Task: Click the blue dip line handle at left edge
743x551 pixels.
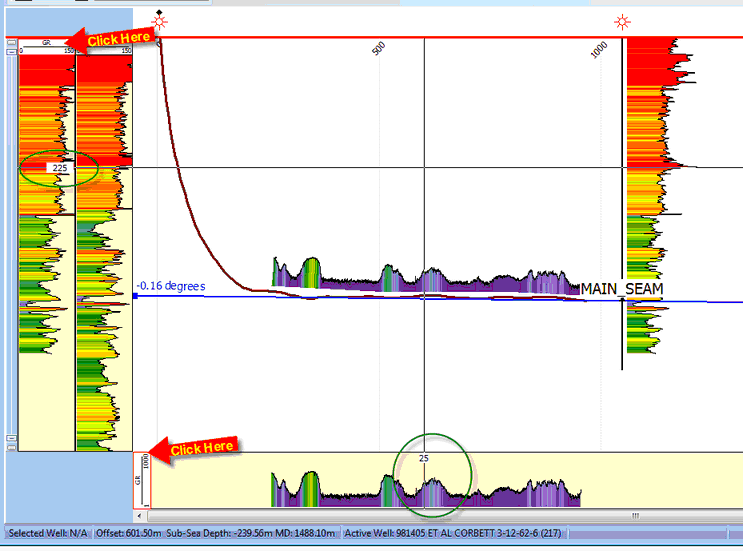Action: tap(135, 297)
